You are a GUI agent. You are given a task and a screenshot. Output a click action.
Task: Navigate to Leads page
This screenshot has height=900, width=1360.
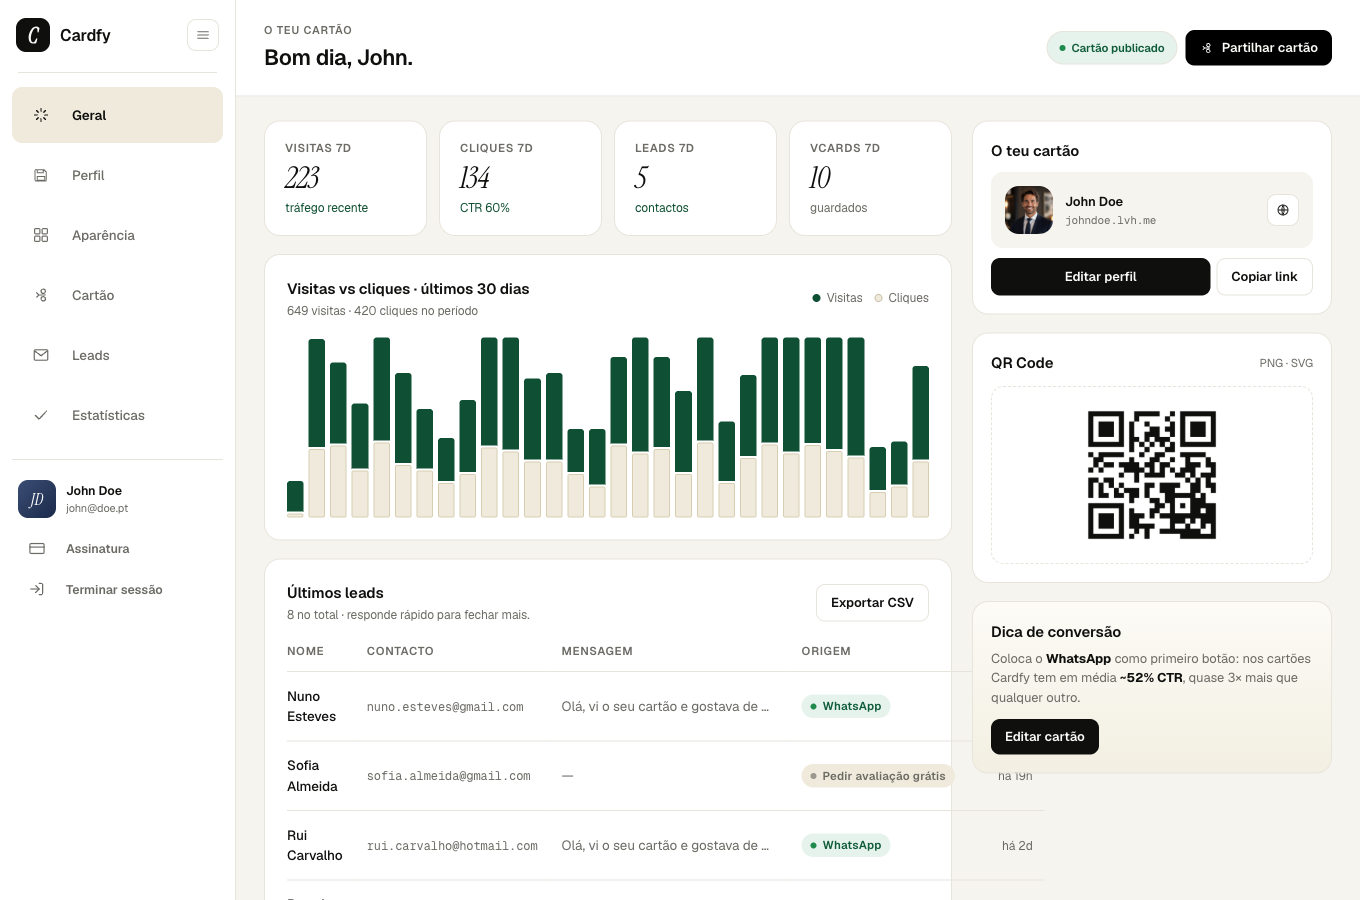(x=117, y=355)
